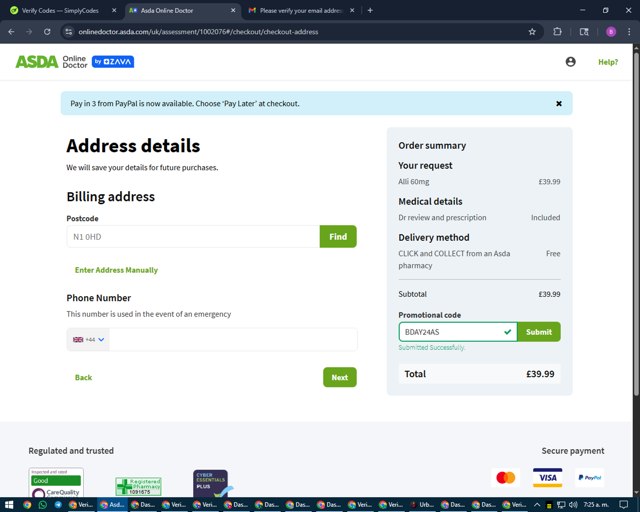Screen dimensions: 640x512
Task: Click the Promotional code field
Action: click(458, 332)
